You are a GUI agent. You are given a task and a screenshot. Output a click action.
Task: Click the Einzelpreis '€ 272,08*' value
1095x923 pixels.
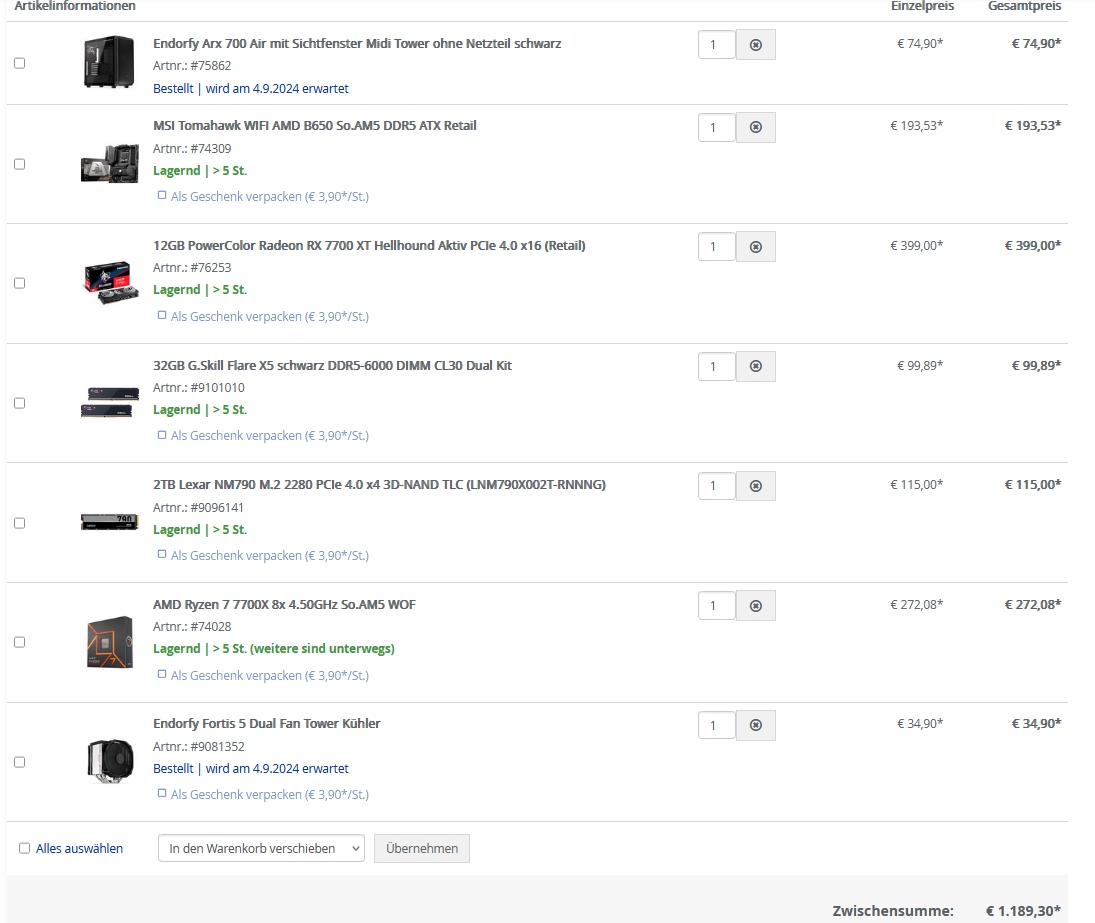coord(916,605)
